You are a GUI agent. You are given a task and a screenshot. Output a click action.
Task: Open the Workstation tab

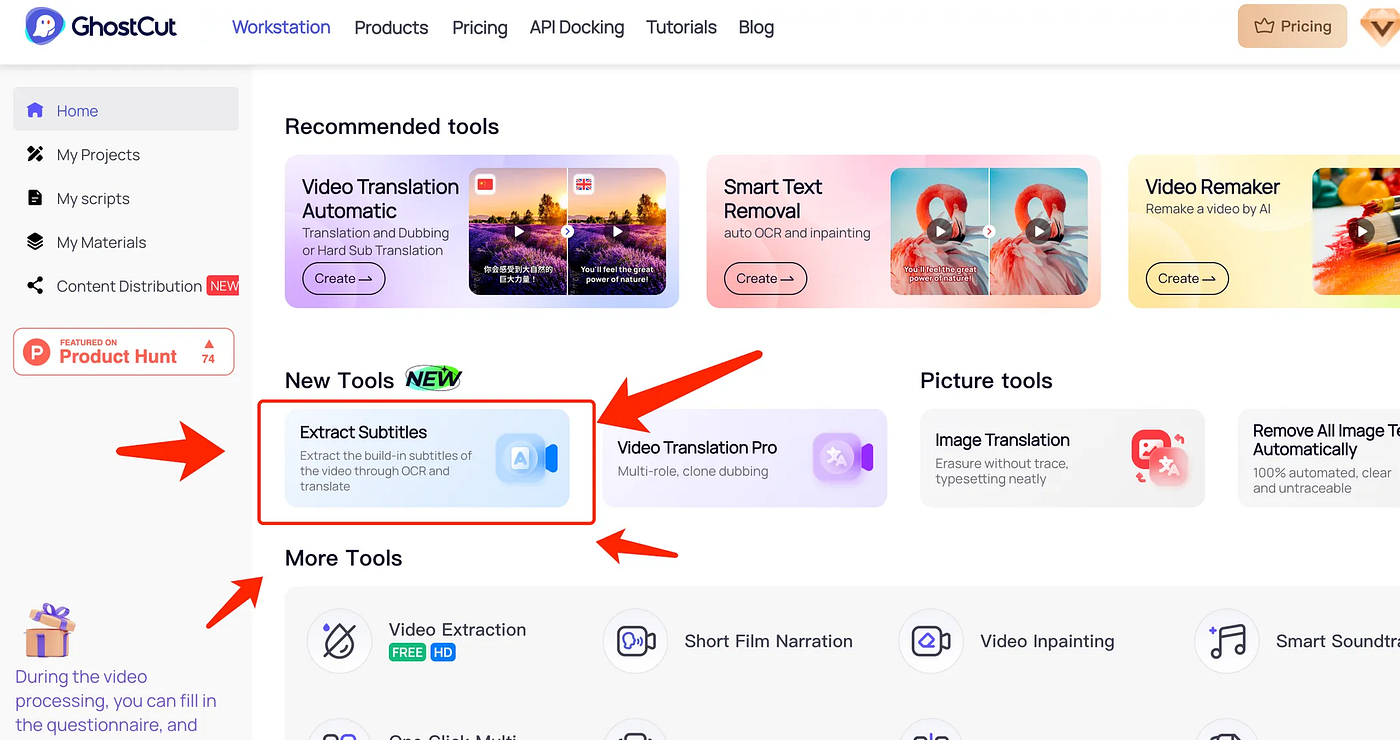pos(281,27)
